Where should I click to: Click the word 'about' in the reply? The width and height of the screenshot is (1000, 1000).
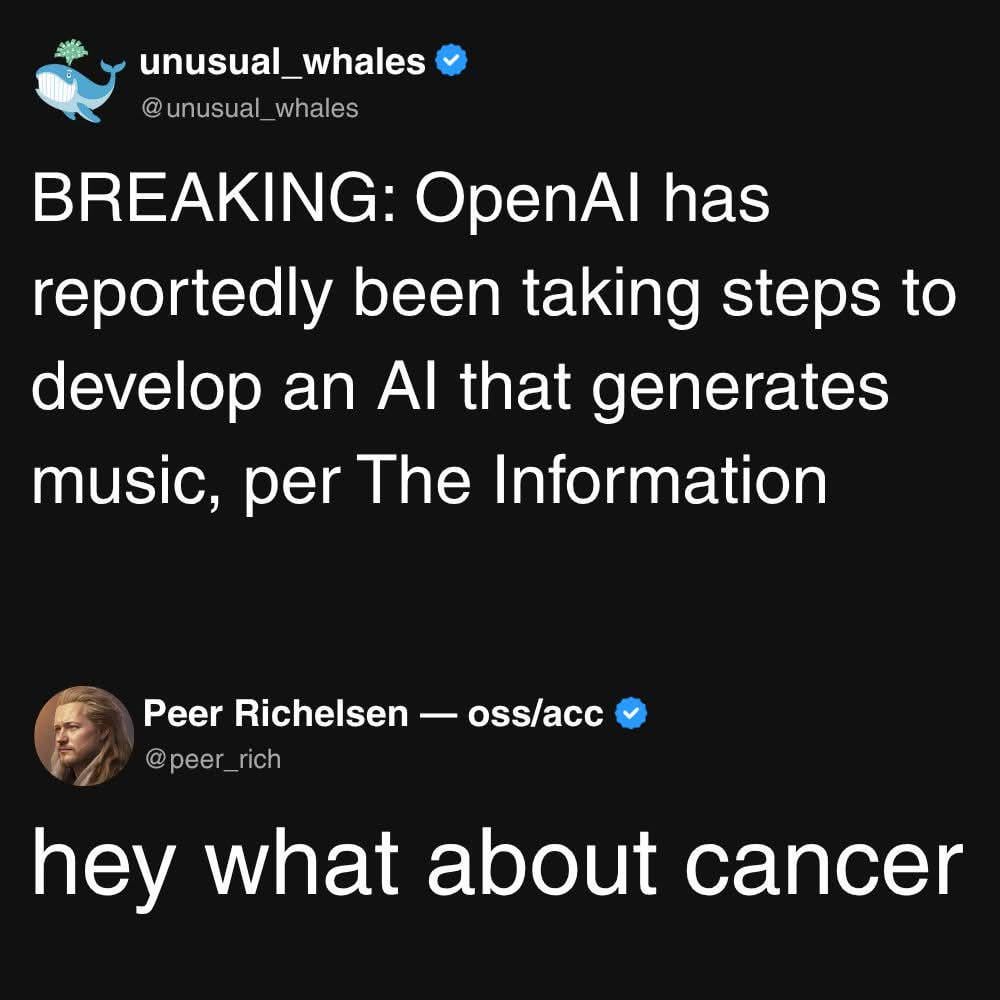[541, 862]
